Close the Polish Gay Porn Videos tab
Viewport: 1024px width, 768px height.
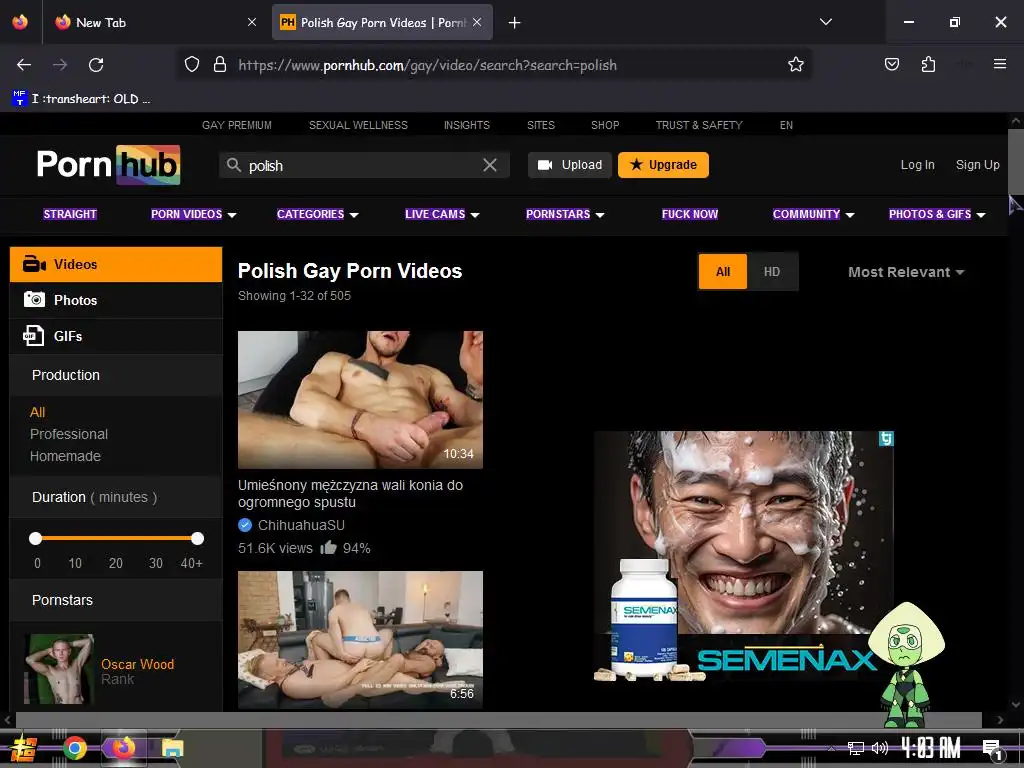[477, 22]
